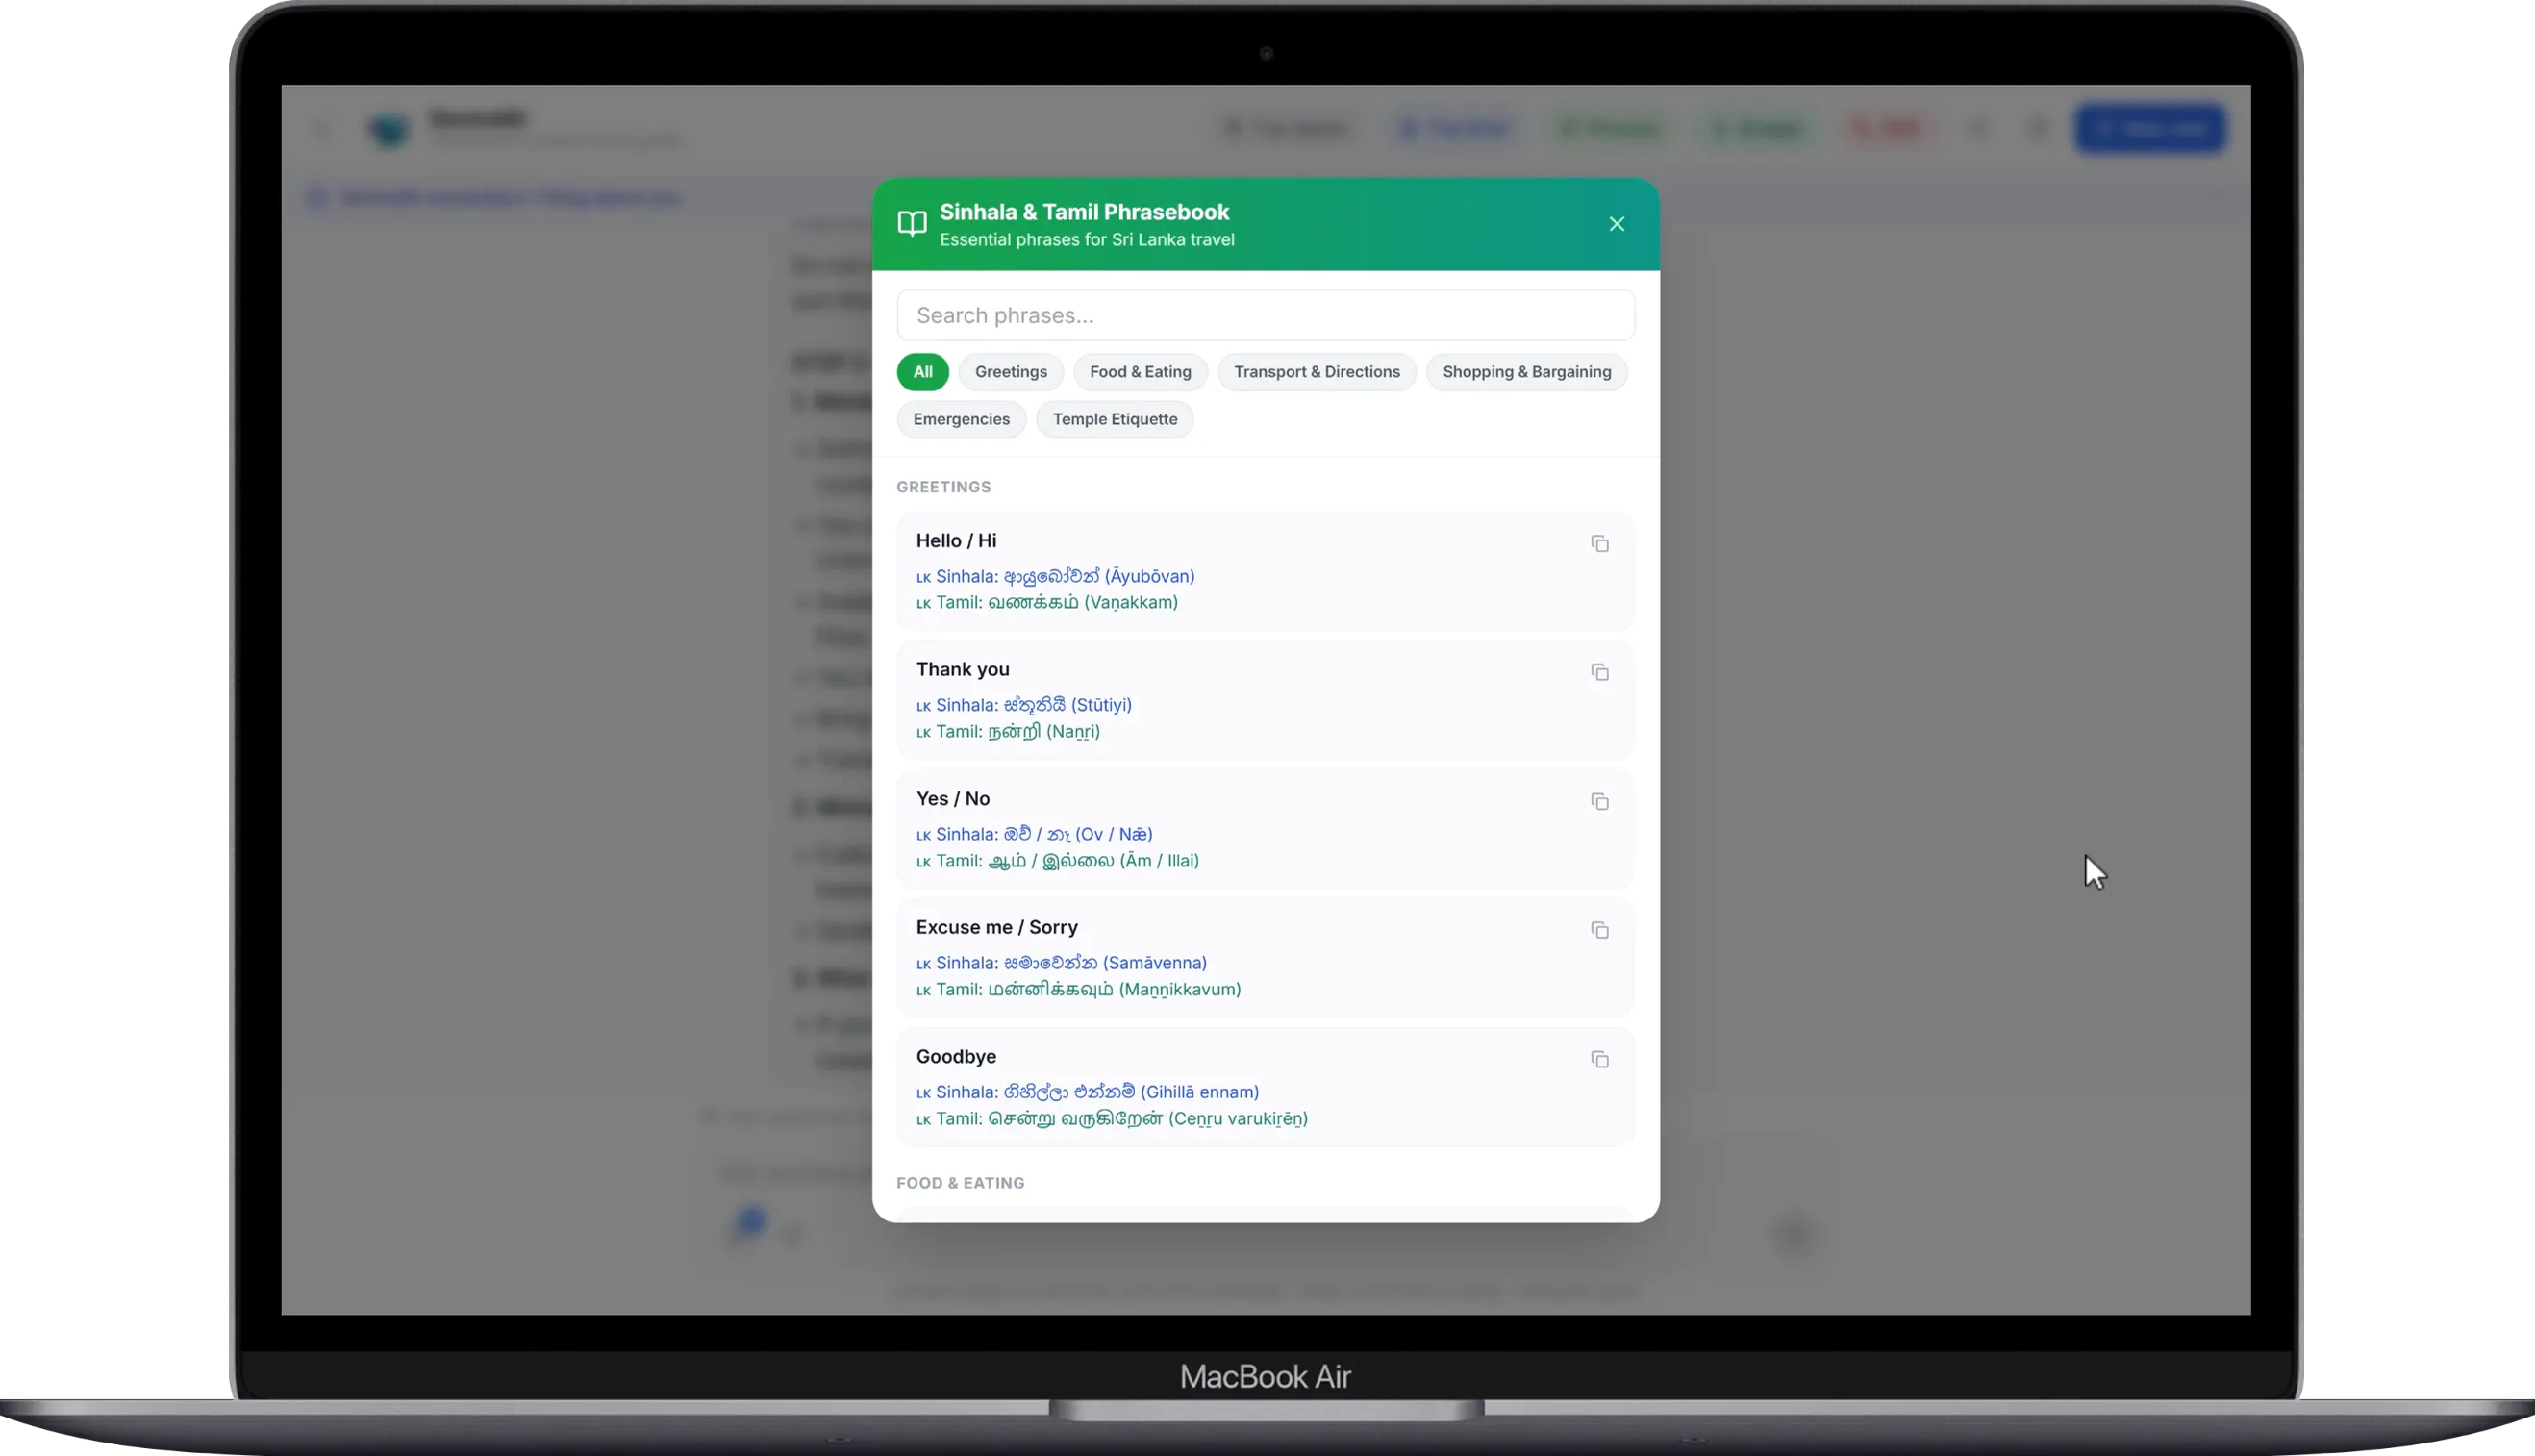Filter phrases by Emergencies
2535x1456 pixels.
[x=960, y=419]
